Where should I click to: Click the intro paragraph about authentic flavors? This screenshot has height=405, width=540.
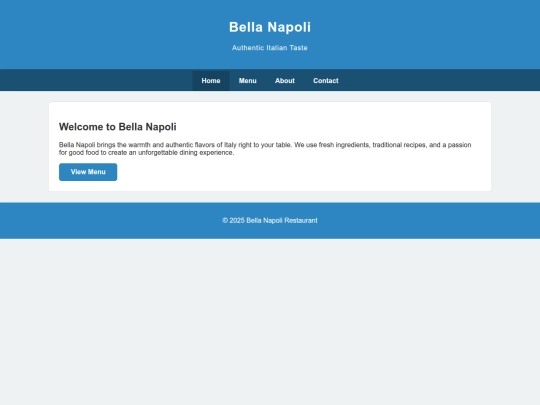coord(265,149)
